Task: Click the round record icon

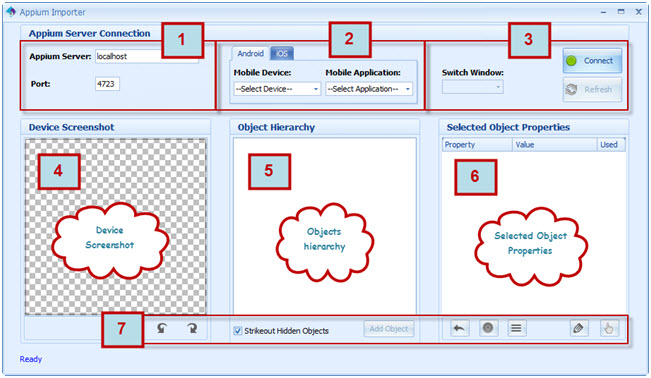Action: point(488,328)
